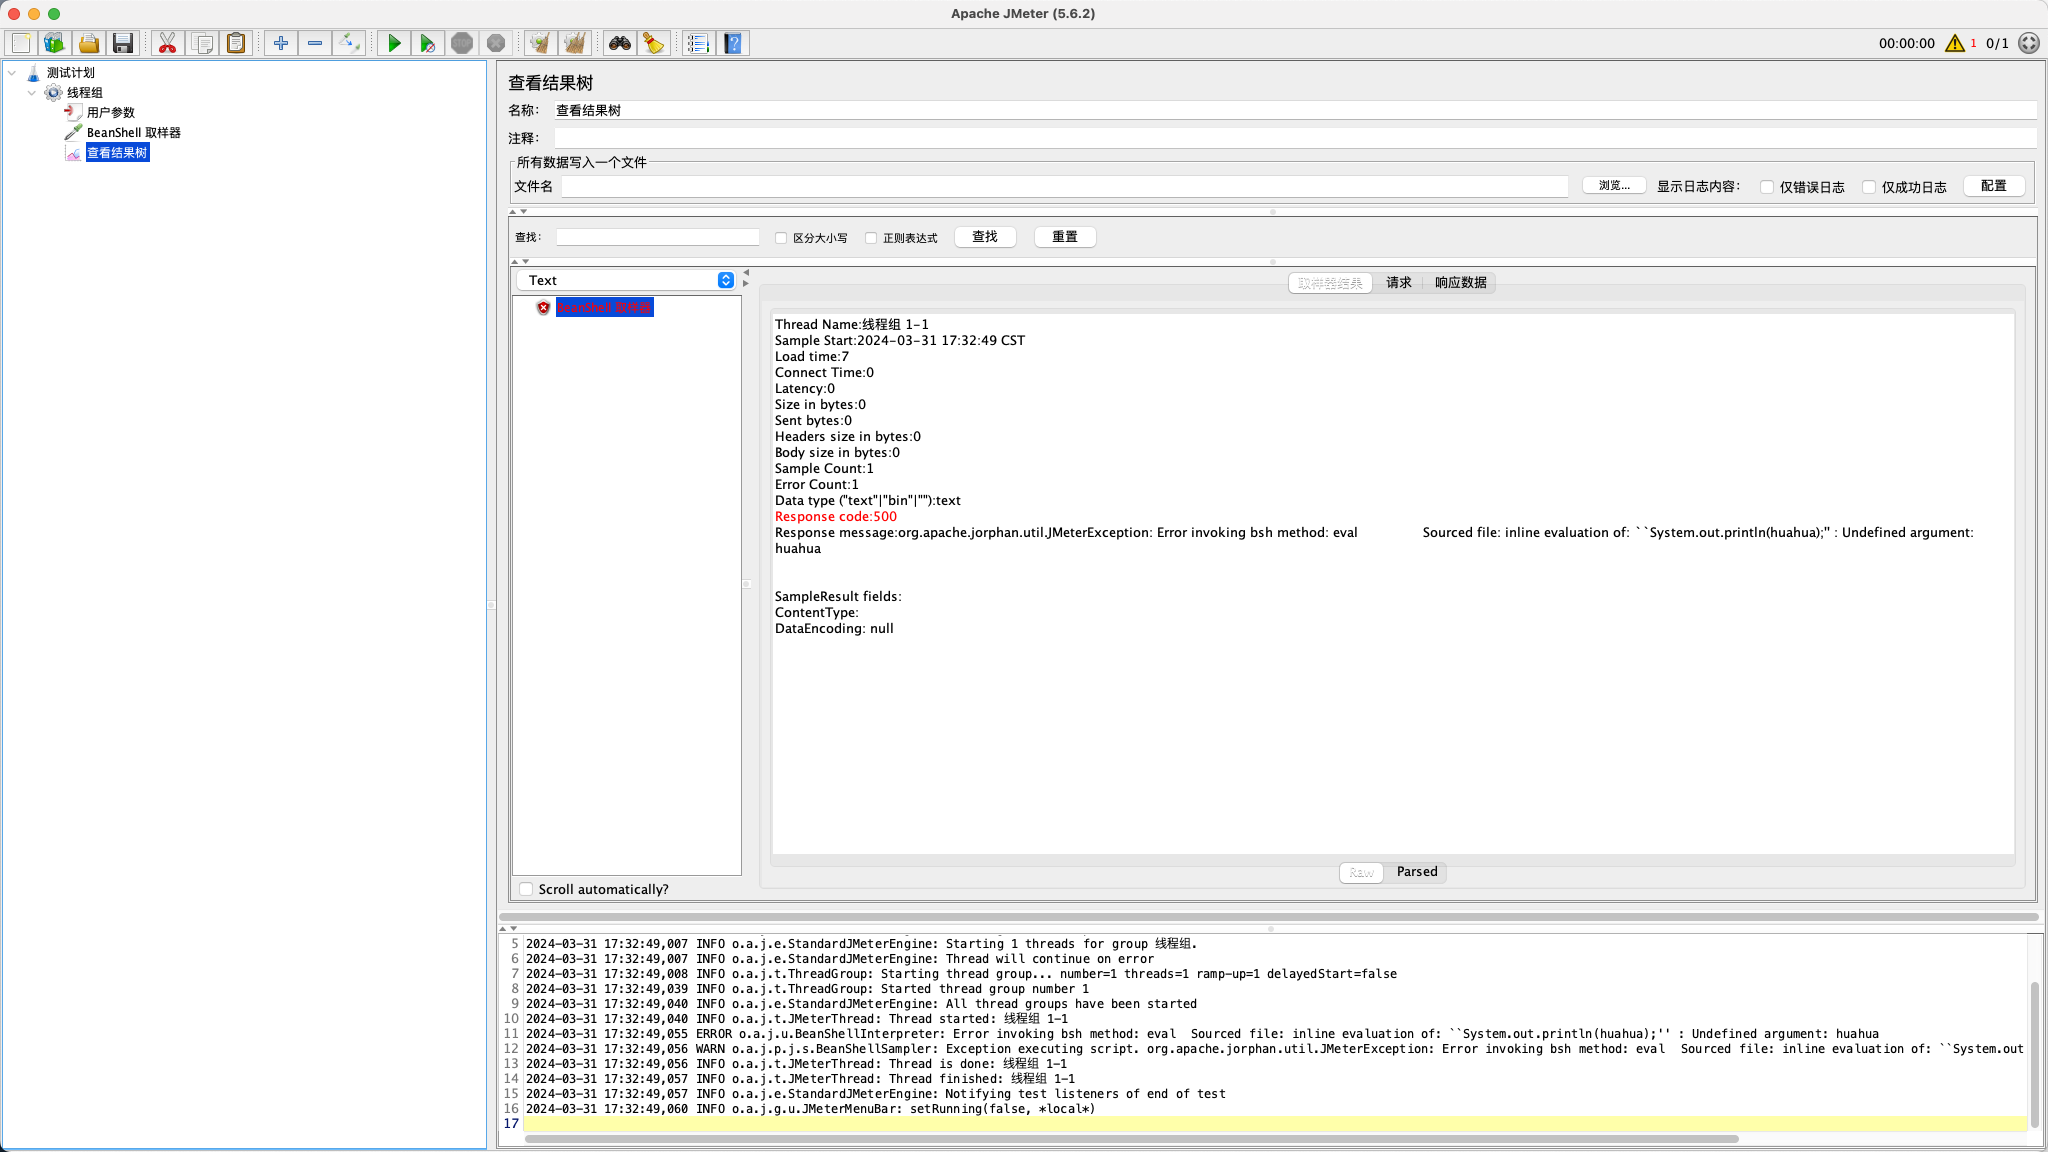Image resolution: width=2048 pixels, height=1152 pixels.
Task: Click the warning triangle log indicator
Action: pyautogui.click(x=1955, y=43)
